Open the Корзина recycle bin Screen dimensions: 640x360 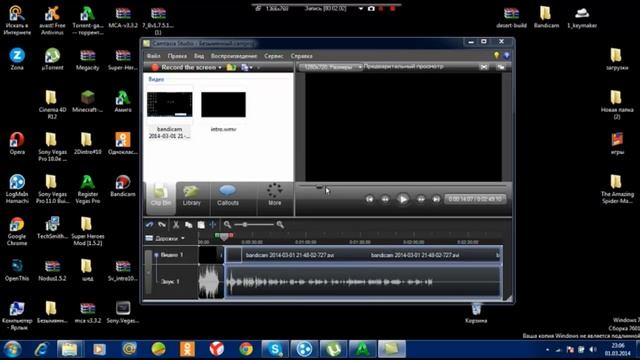(476, 313)
